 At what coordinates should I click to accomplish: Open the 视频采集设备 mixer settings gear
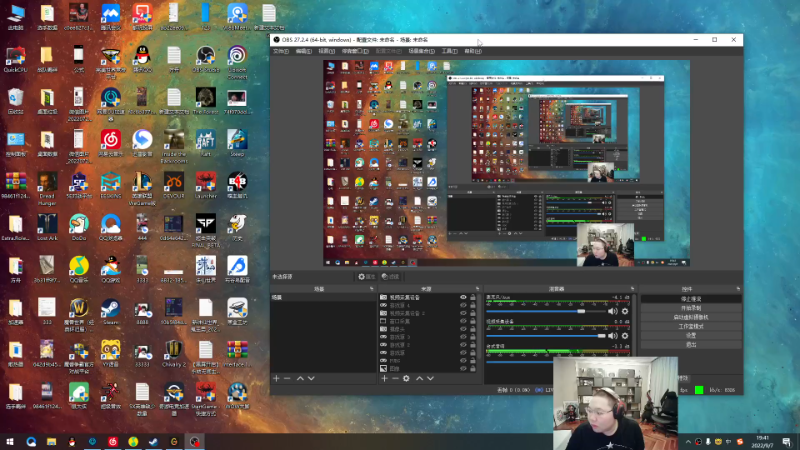point(625,336)
